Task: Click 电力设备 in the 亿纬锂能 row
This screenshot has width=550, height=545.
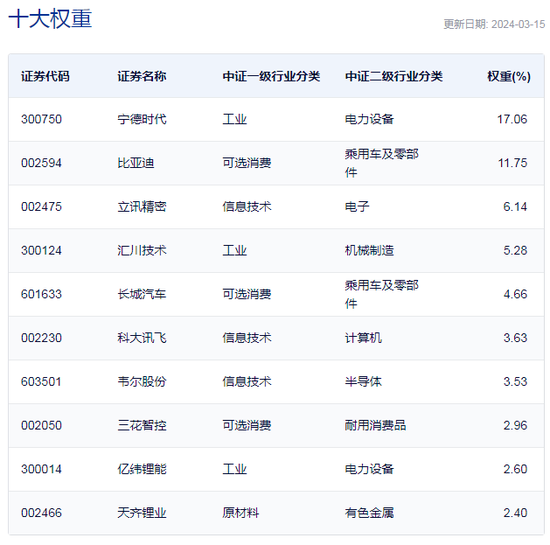Action: tap(369, 469)
